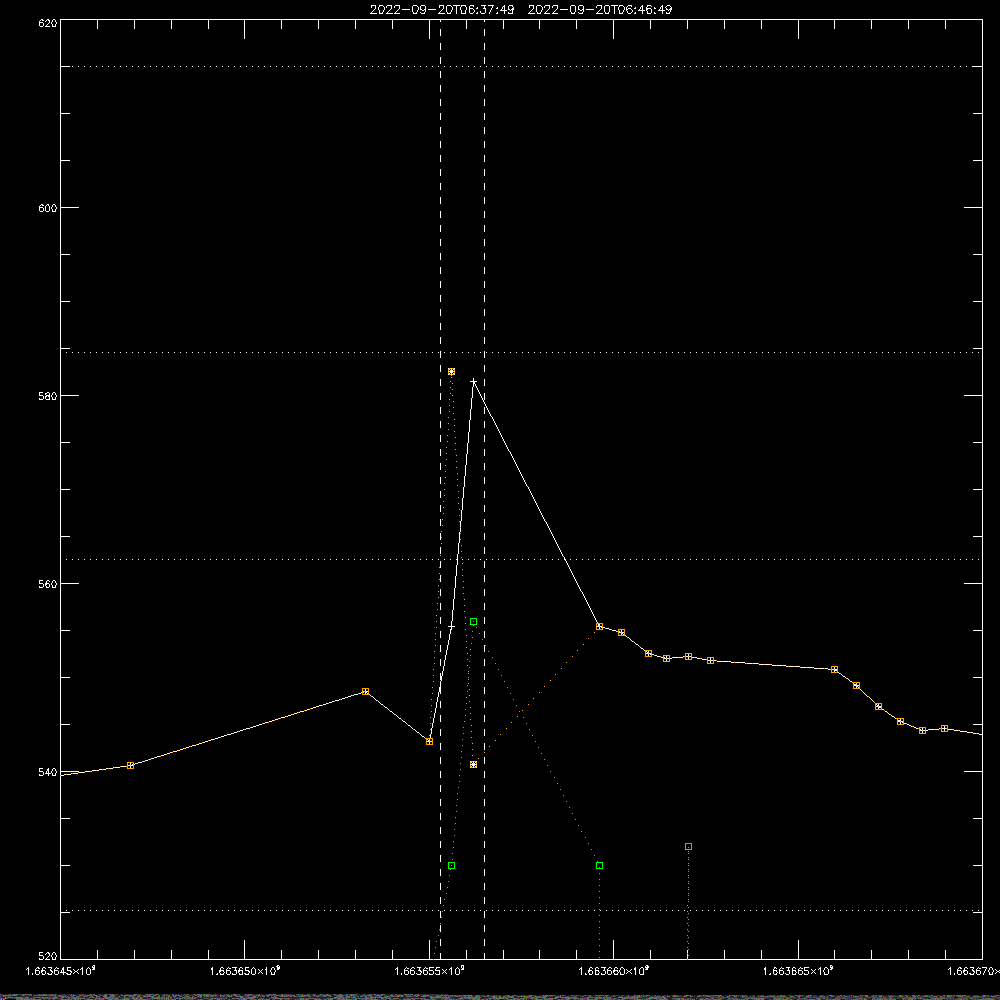Screen dimensions: 1000x1000
Task: Click the cut-off 1.663670 x-axis label
Action: click(973, 971)
